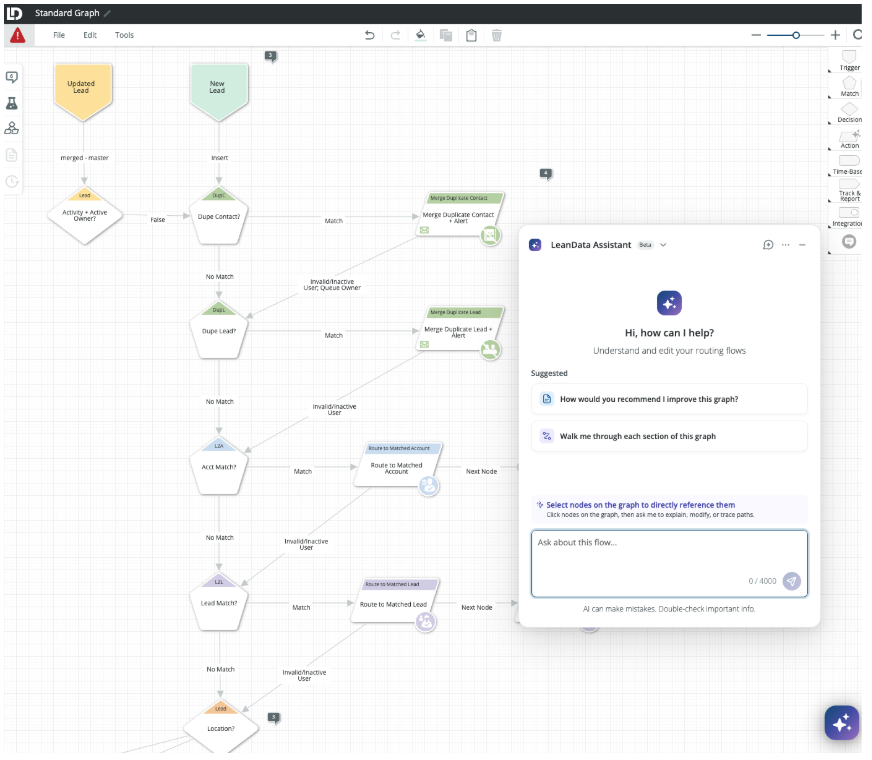This screenshot has height=760, width=872.
Task: Click the 'Ask about this flow' input
Action: (x=670, y=564)
